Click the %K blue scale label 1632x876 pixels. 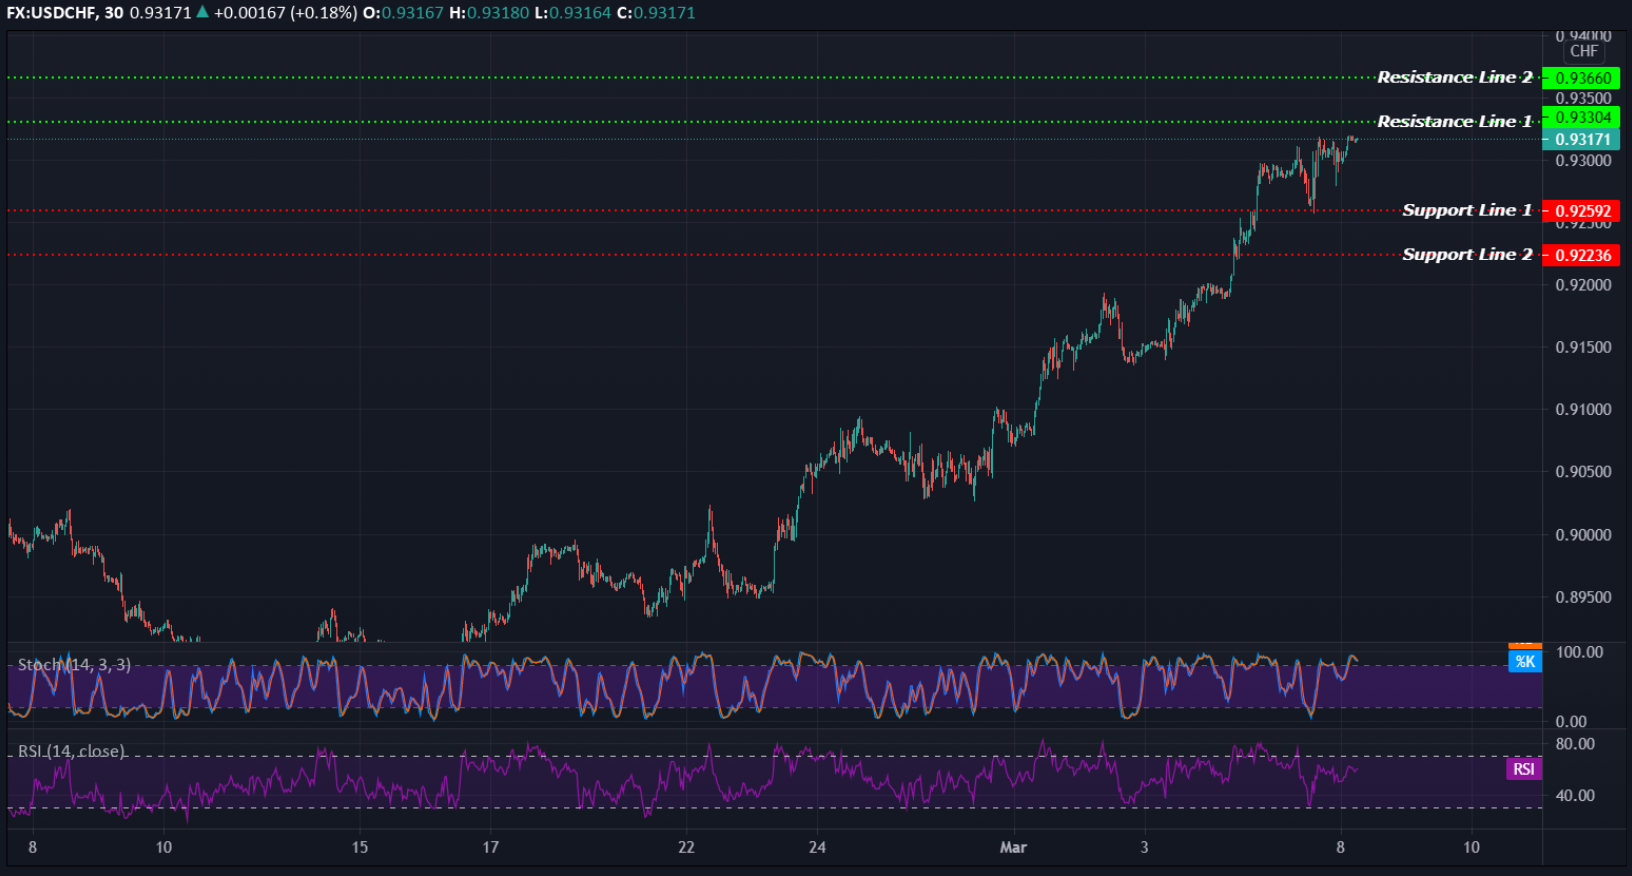pos(1525,661)
